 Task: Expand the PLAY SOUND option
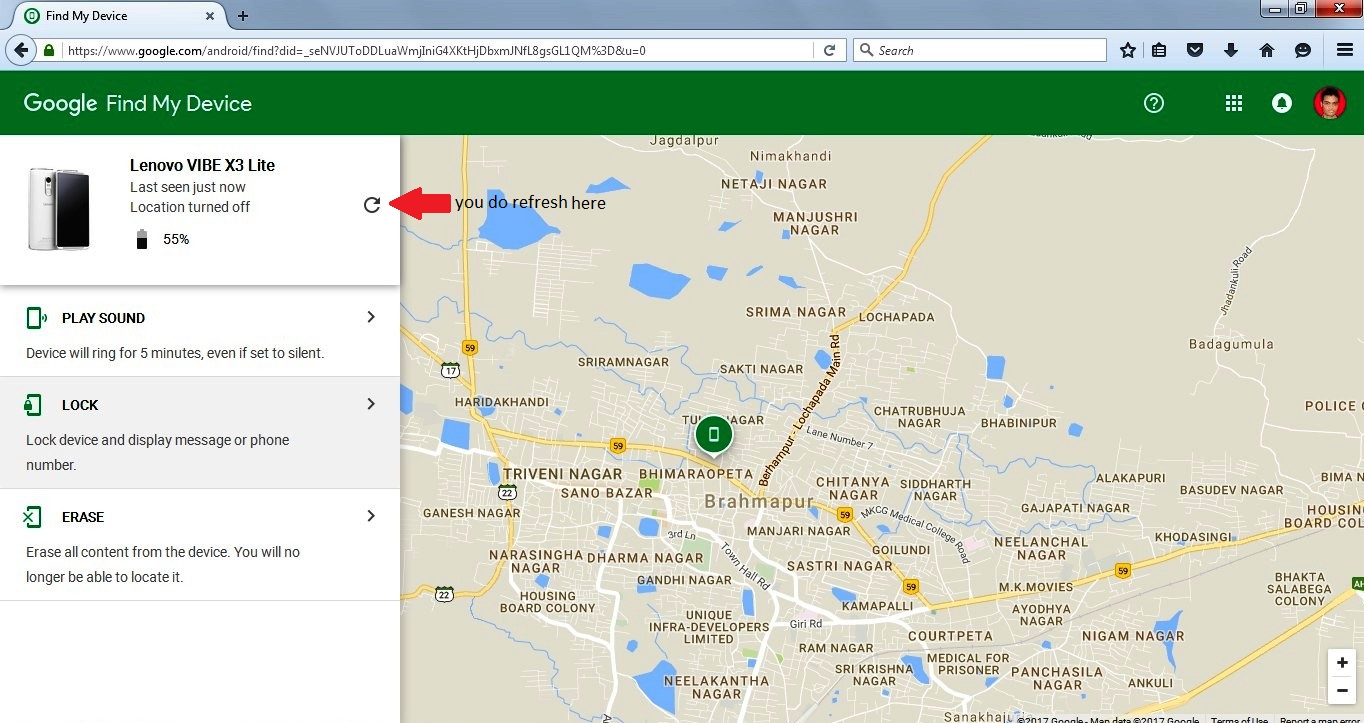point(371,317)
